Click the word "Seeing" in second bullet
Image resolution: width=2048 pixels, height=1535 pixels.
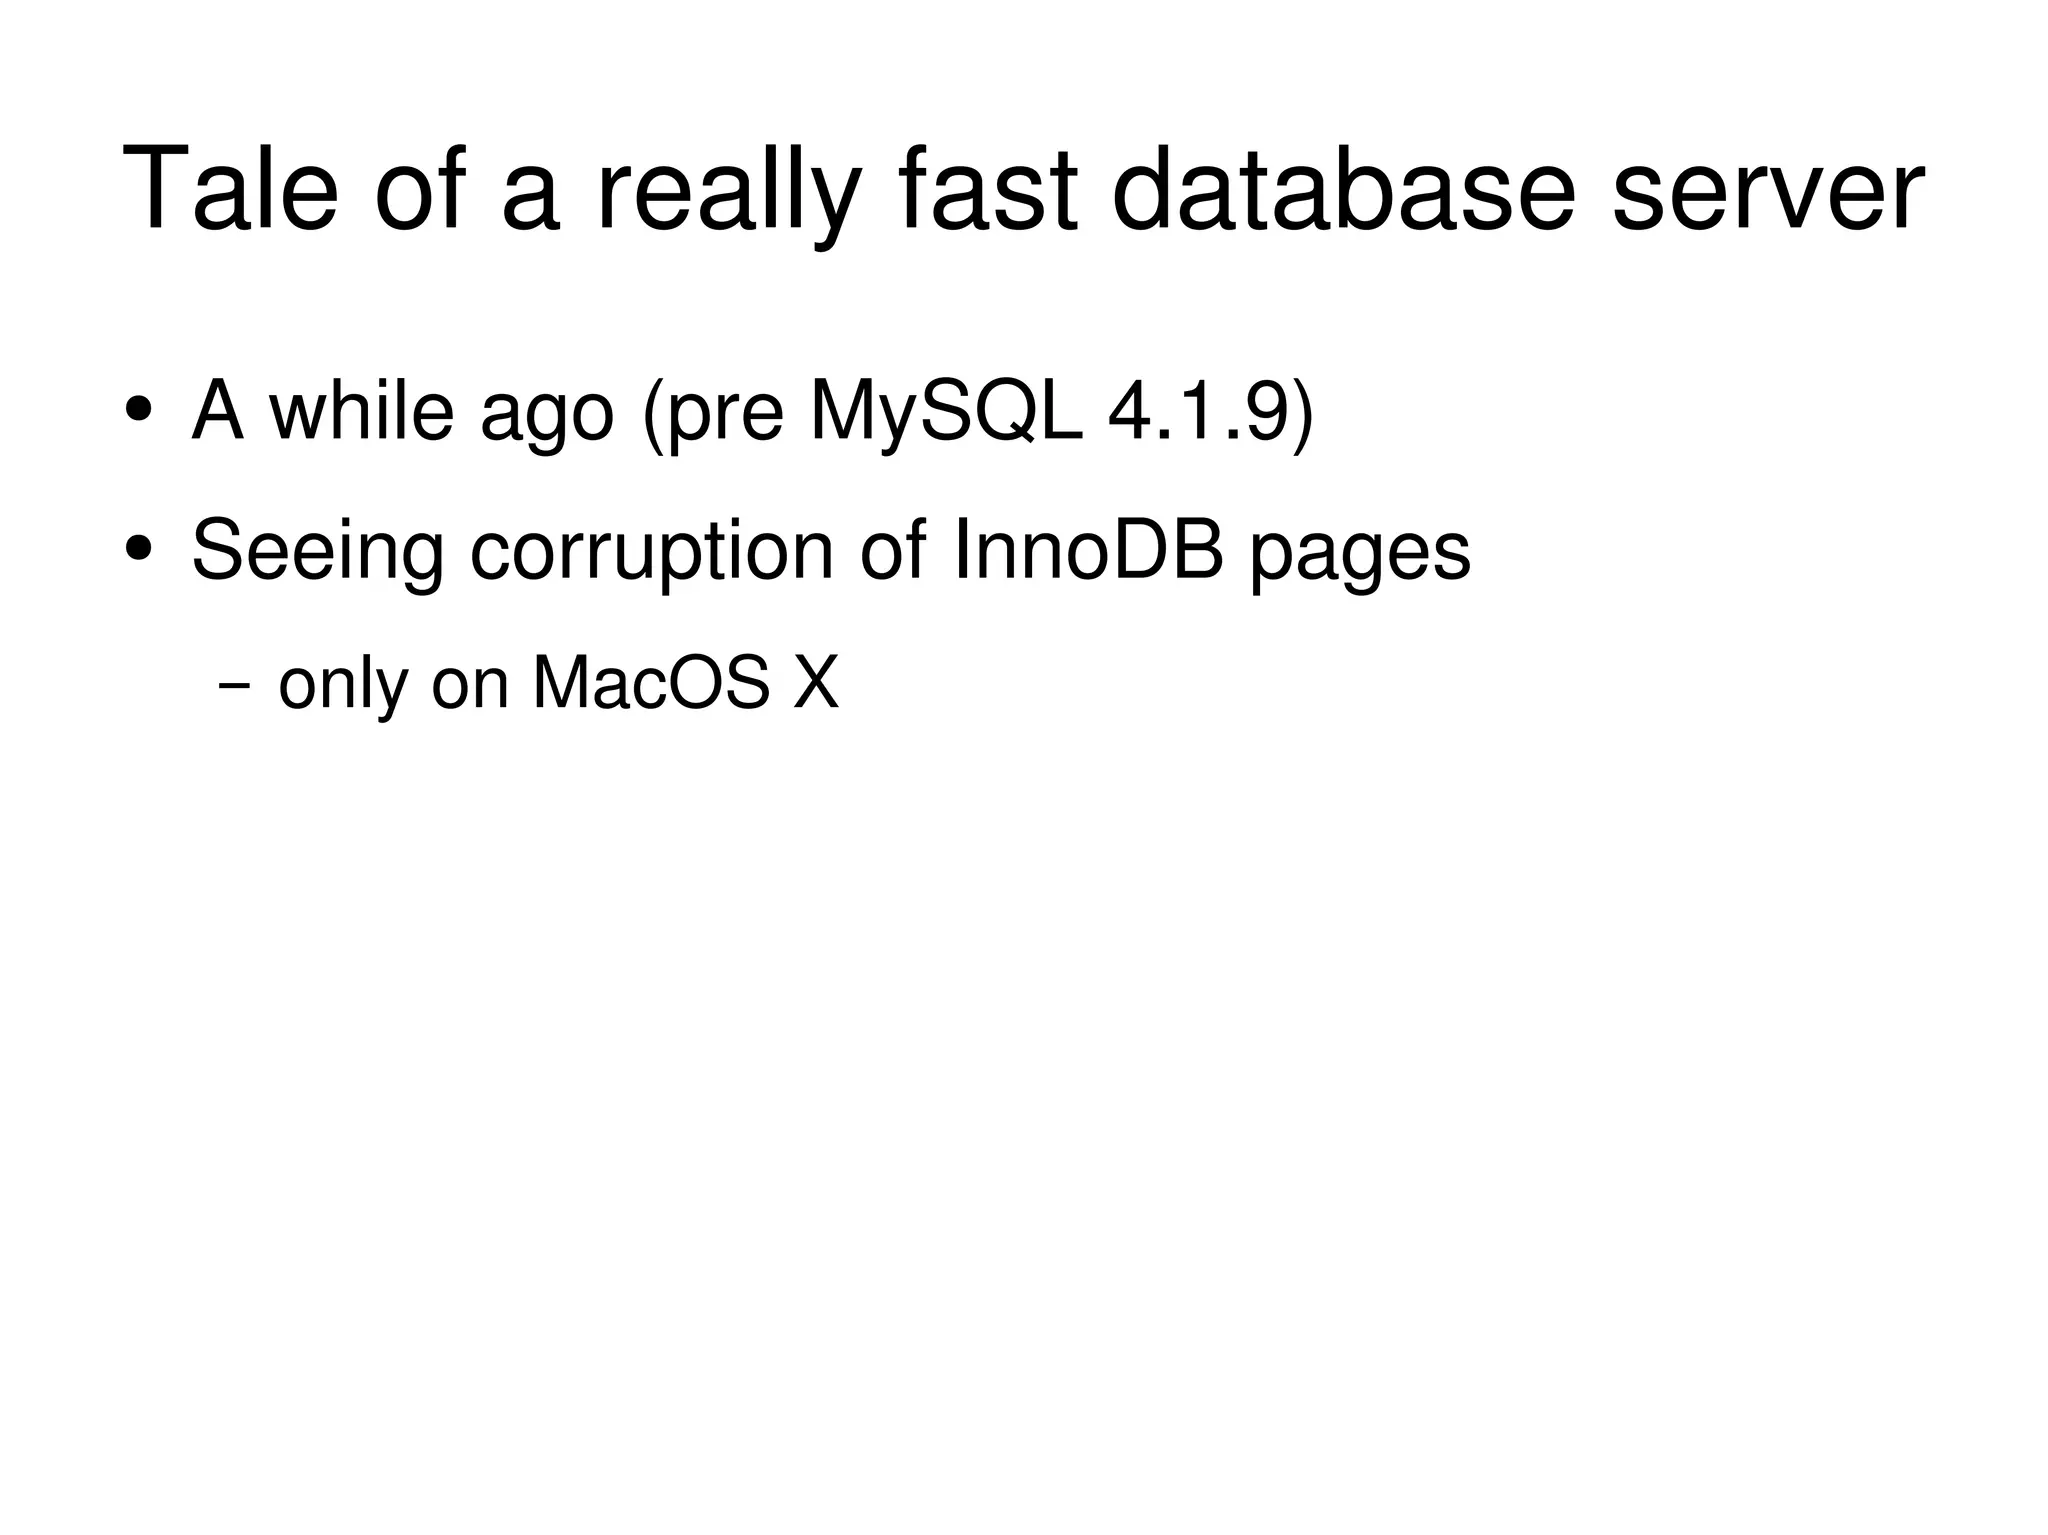317,551
